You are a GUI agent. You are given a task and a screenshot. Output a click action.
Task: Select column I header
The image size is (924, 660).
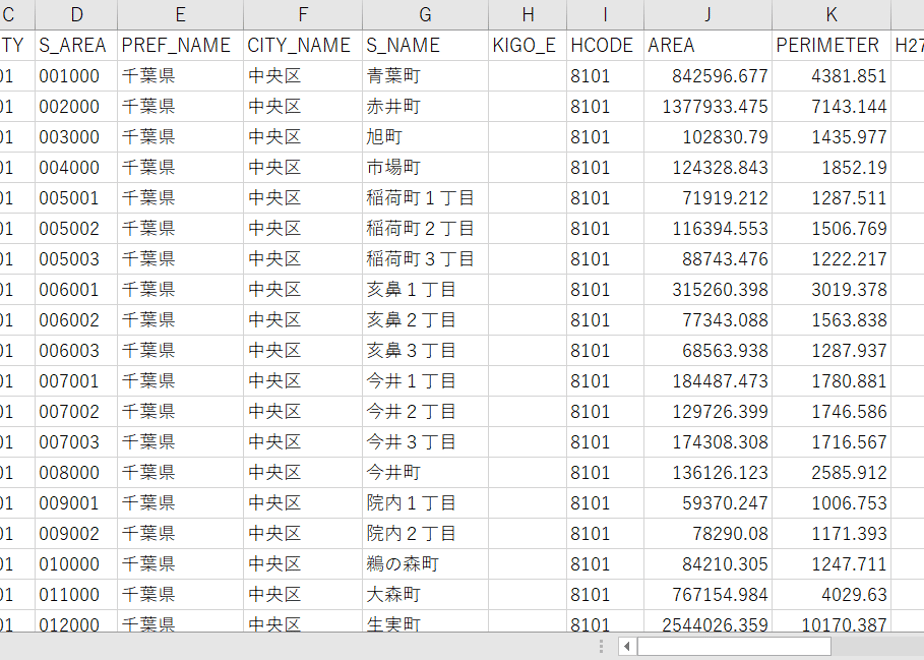[605, 15]
